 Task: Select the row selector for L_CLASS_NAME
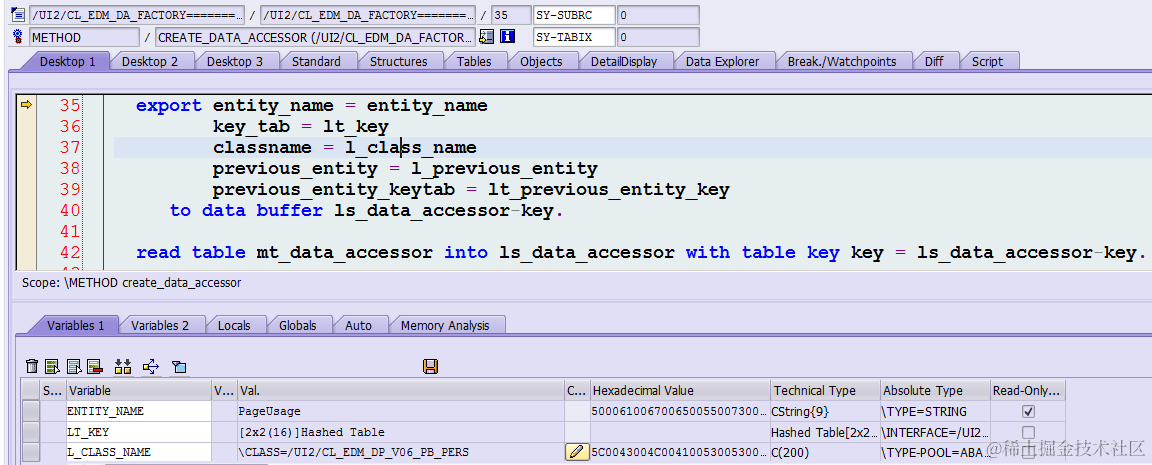(x=31, y=452)
